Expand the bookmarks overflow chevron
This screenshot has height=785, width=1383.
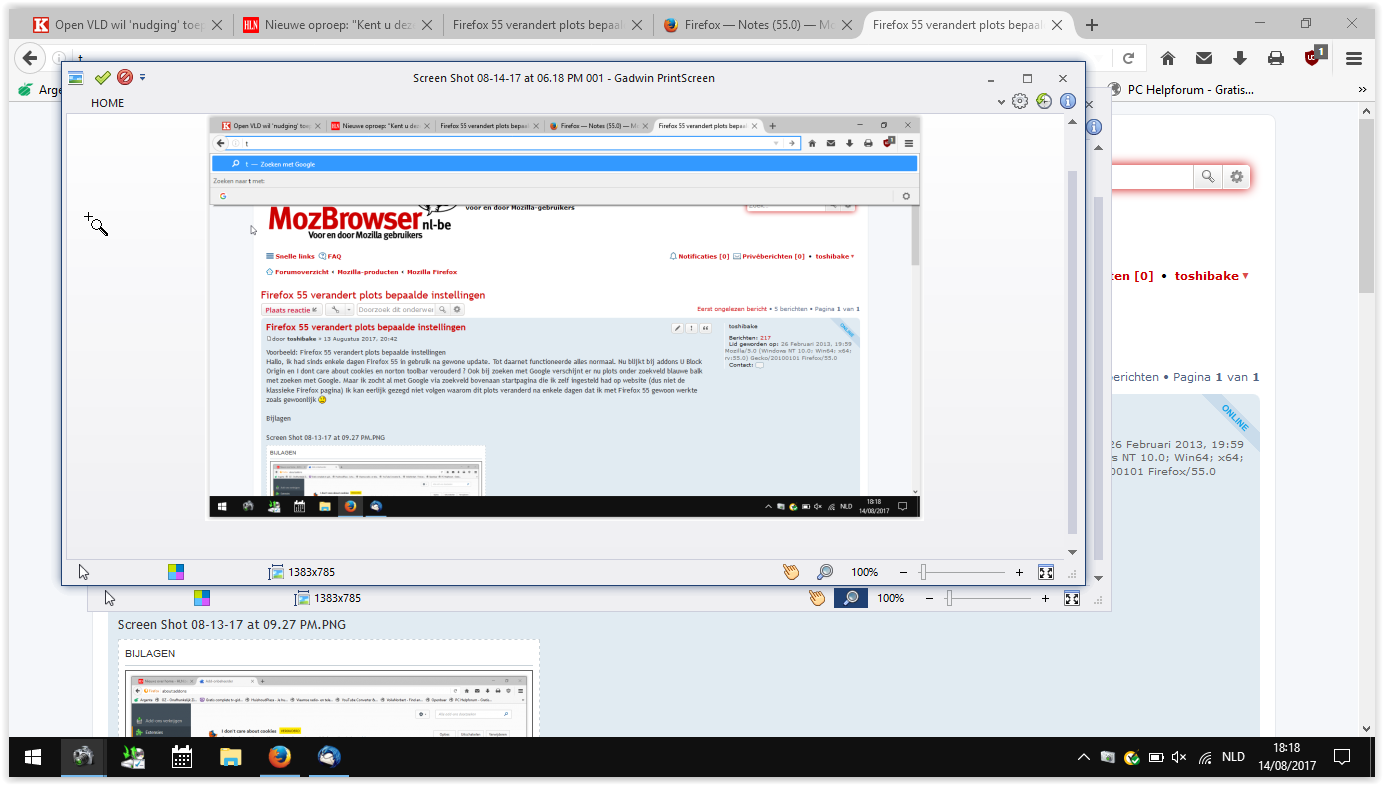pos(1362,90)
